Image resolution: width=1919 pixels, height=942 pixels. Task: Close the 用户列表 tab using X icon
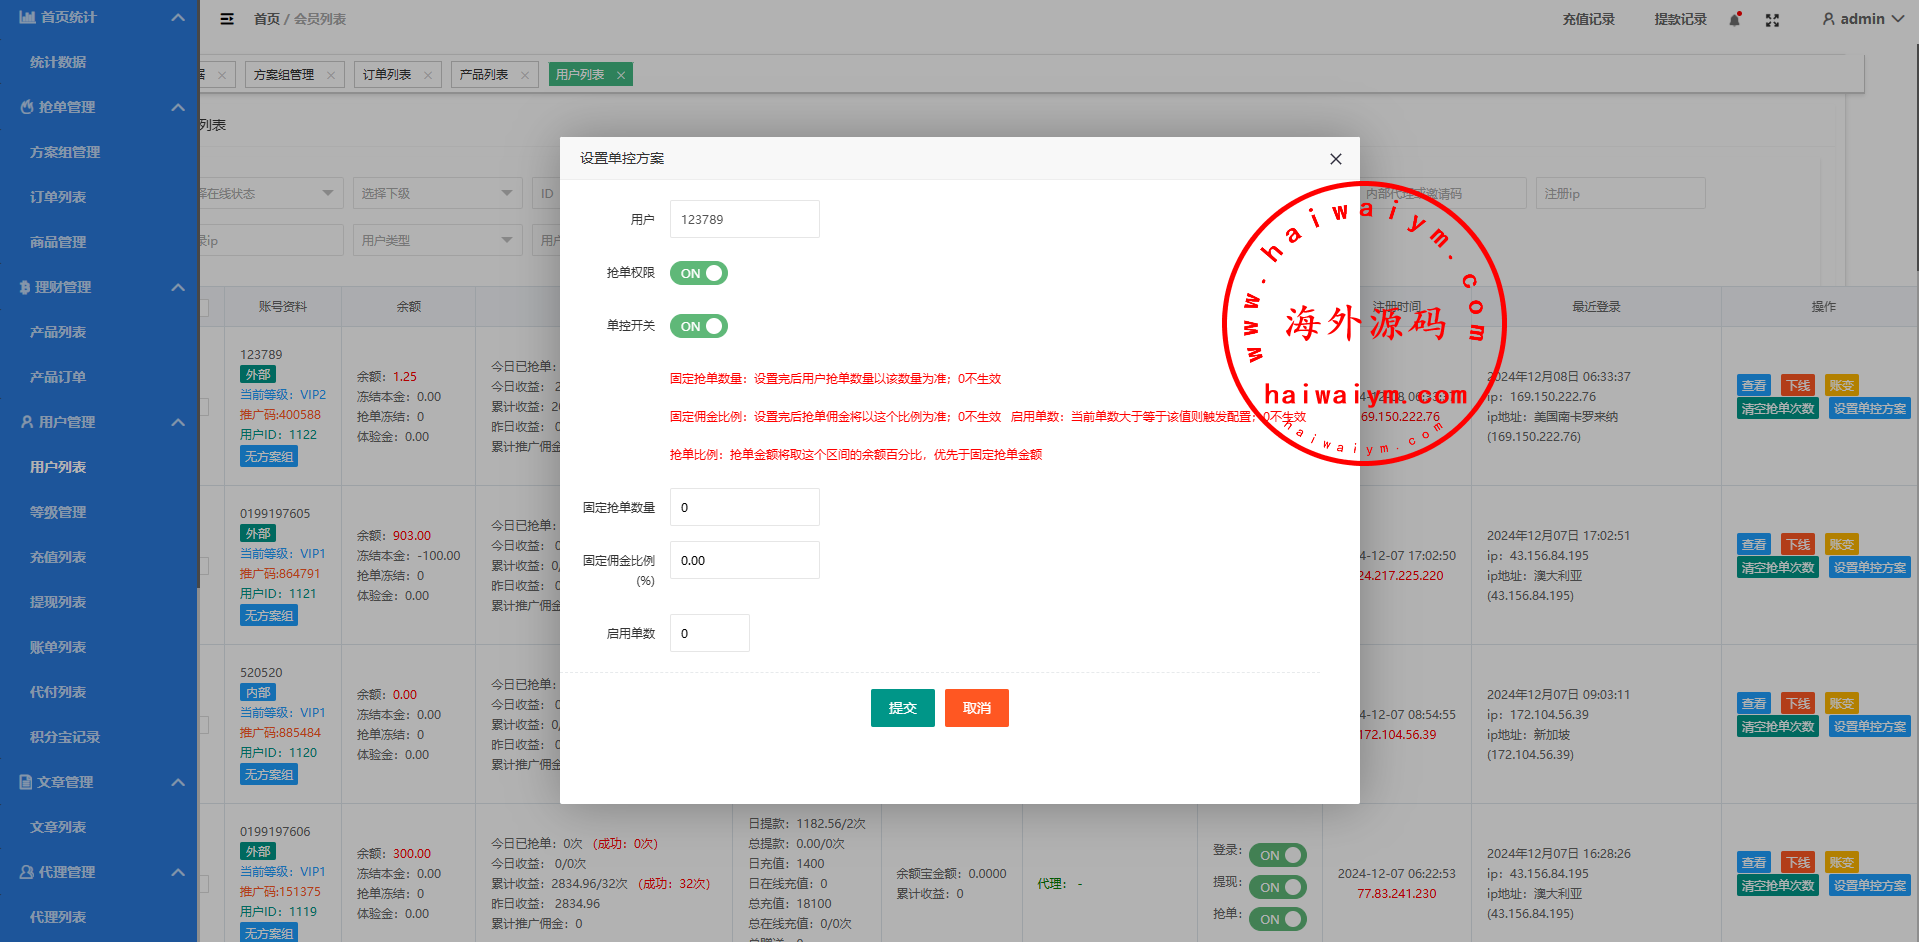(621, 75)
